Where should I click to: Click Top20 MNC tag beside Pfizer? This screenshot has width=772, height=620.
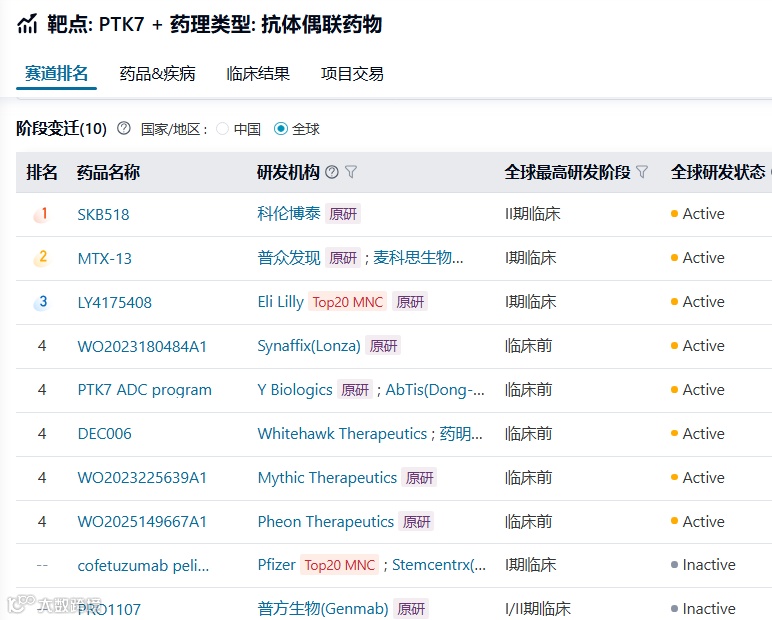pyautogui.click(x=339, y=565)
